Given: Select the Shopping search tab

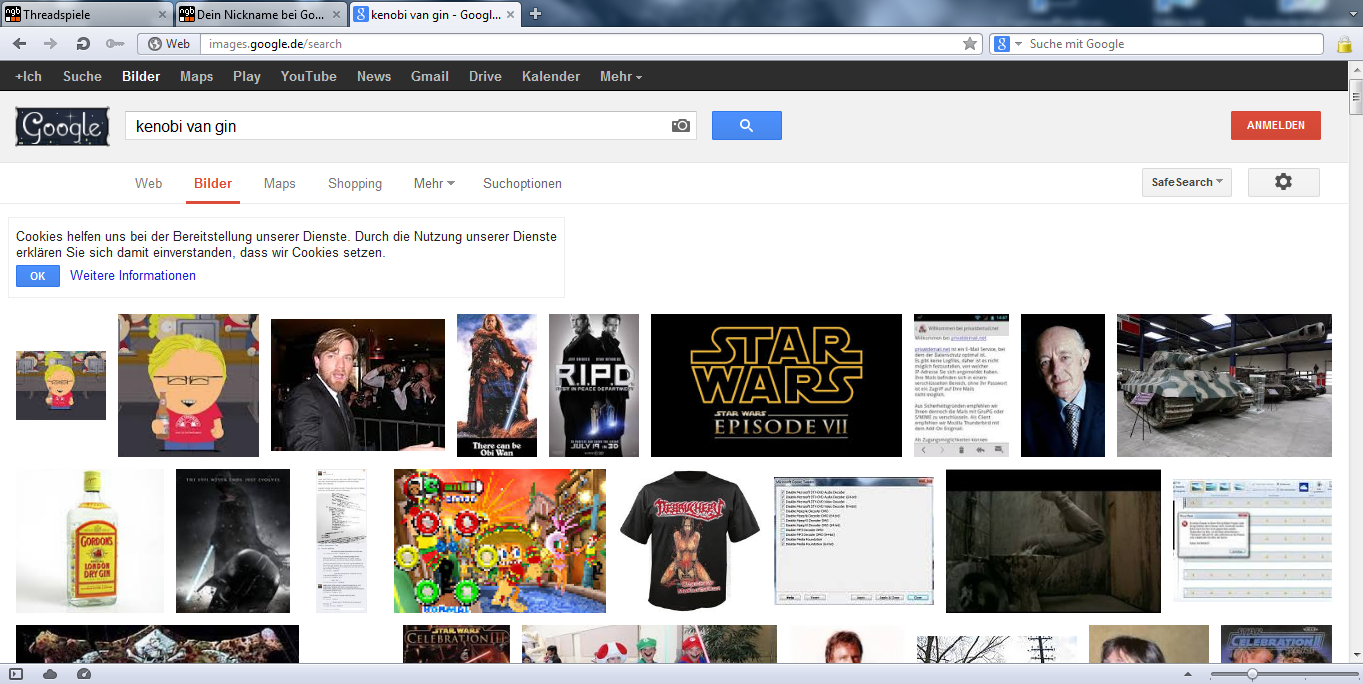Looking at the screenshot, I should [x=355, y=183].
